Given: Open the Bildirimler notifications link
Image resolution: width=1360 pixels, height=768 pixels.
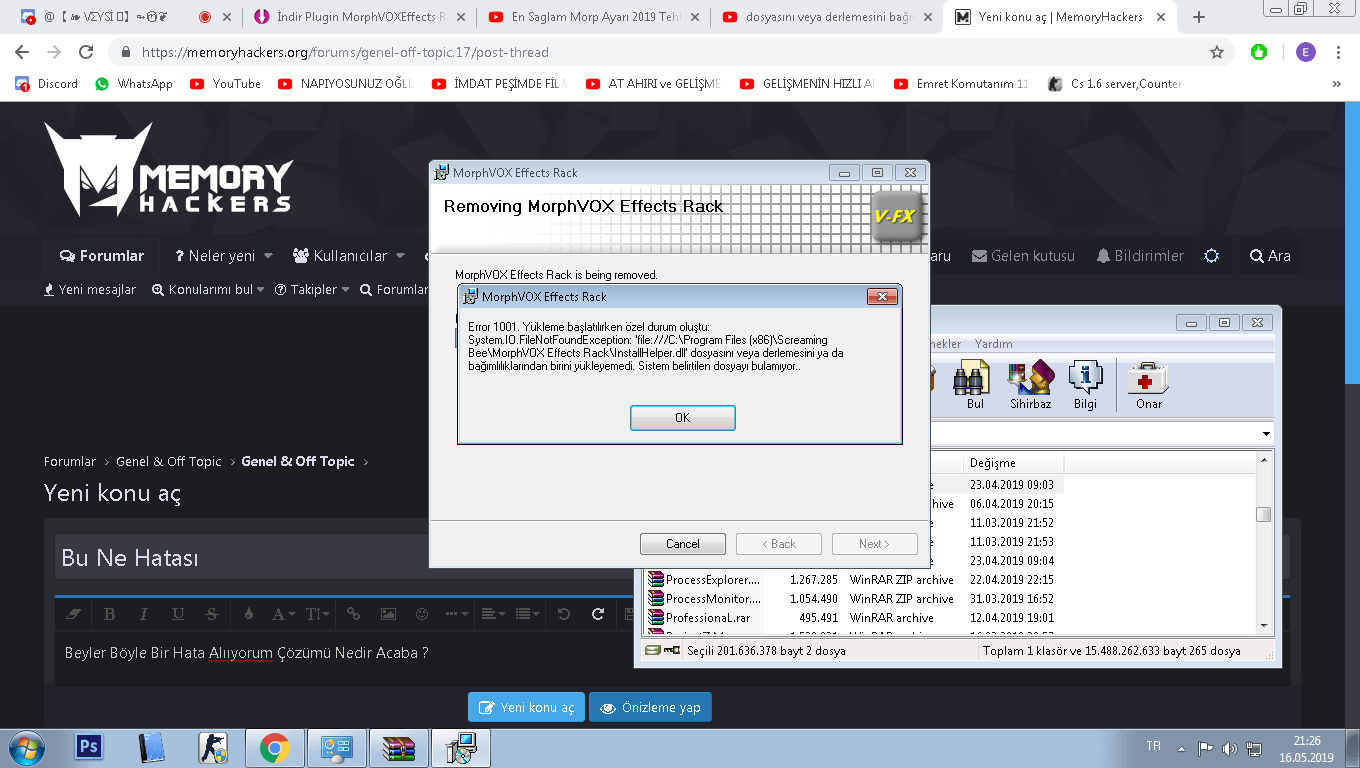Looking at the screenshot, I should 1140,256.
